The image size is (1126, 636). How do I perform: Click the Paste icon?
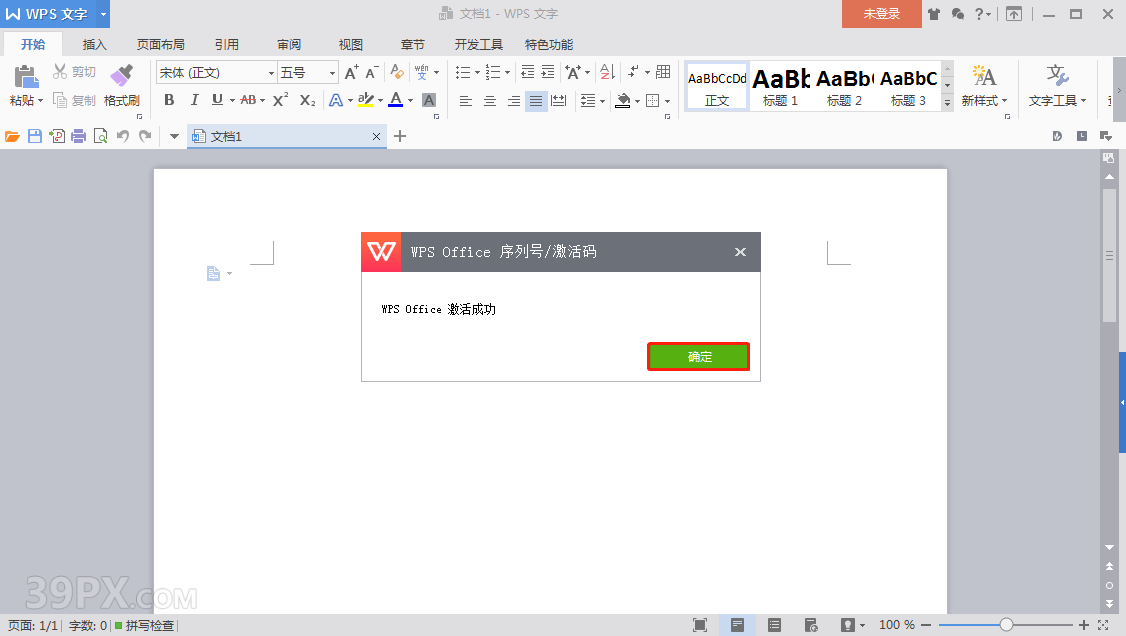coord(26,77)
